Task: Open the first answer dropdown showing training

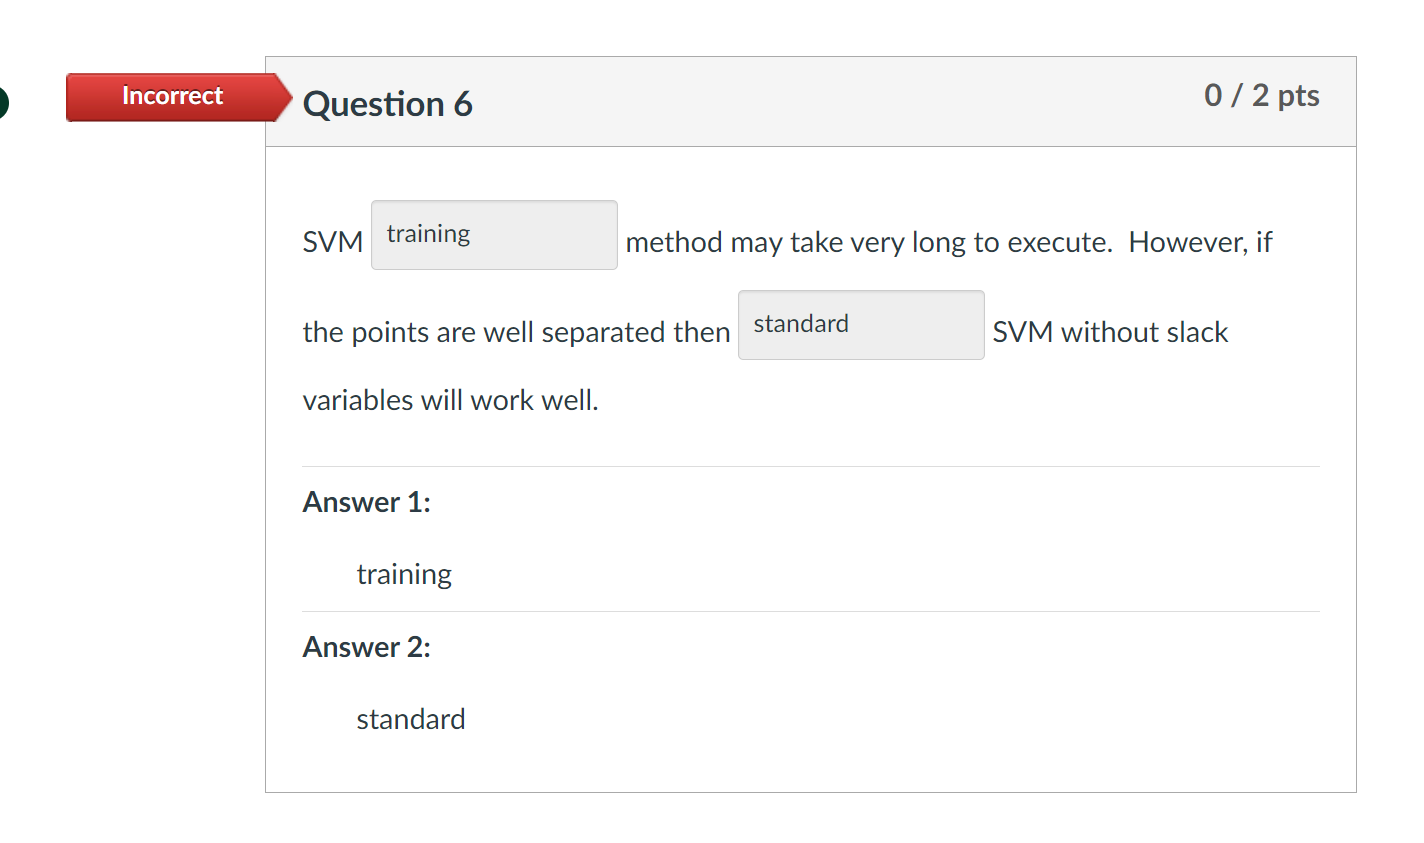Action: [493, 234]
